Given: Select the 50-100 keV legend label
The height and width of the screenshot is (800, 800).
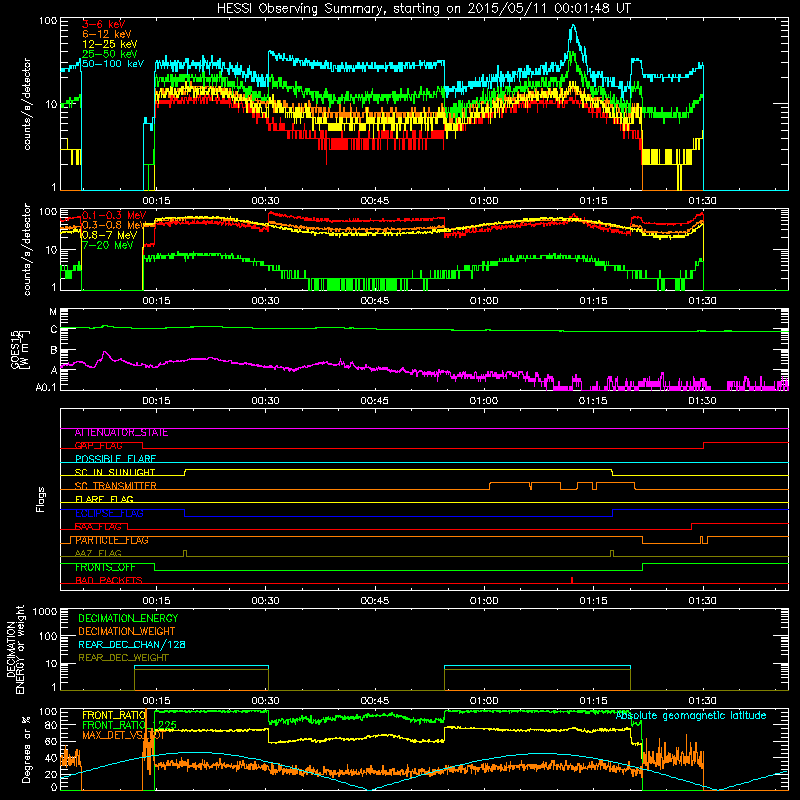Looking at the screenshot, I should coord(113,64).
